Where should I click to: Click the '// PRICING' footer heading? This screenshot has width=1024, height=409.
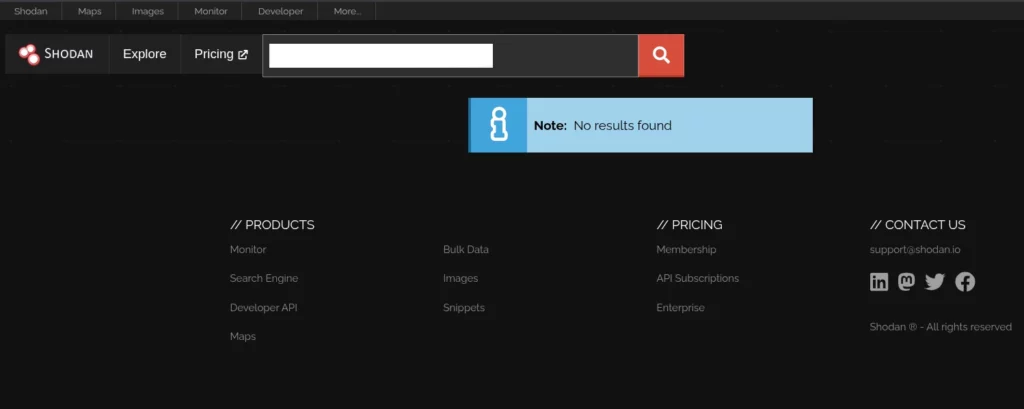[x=690, y=225]
